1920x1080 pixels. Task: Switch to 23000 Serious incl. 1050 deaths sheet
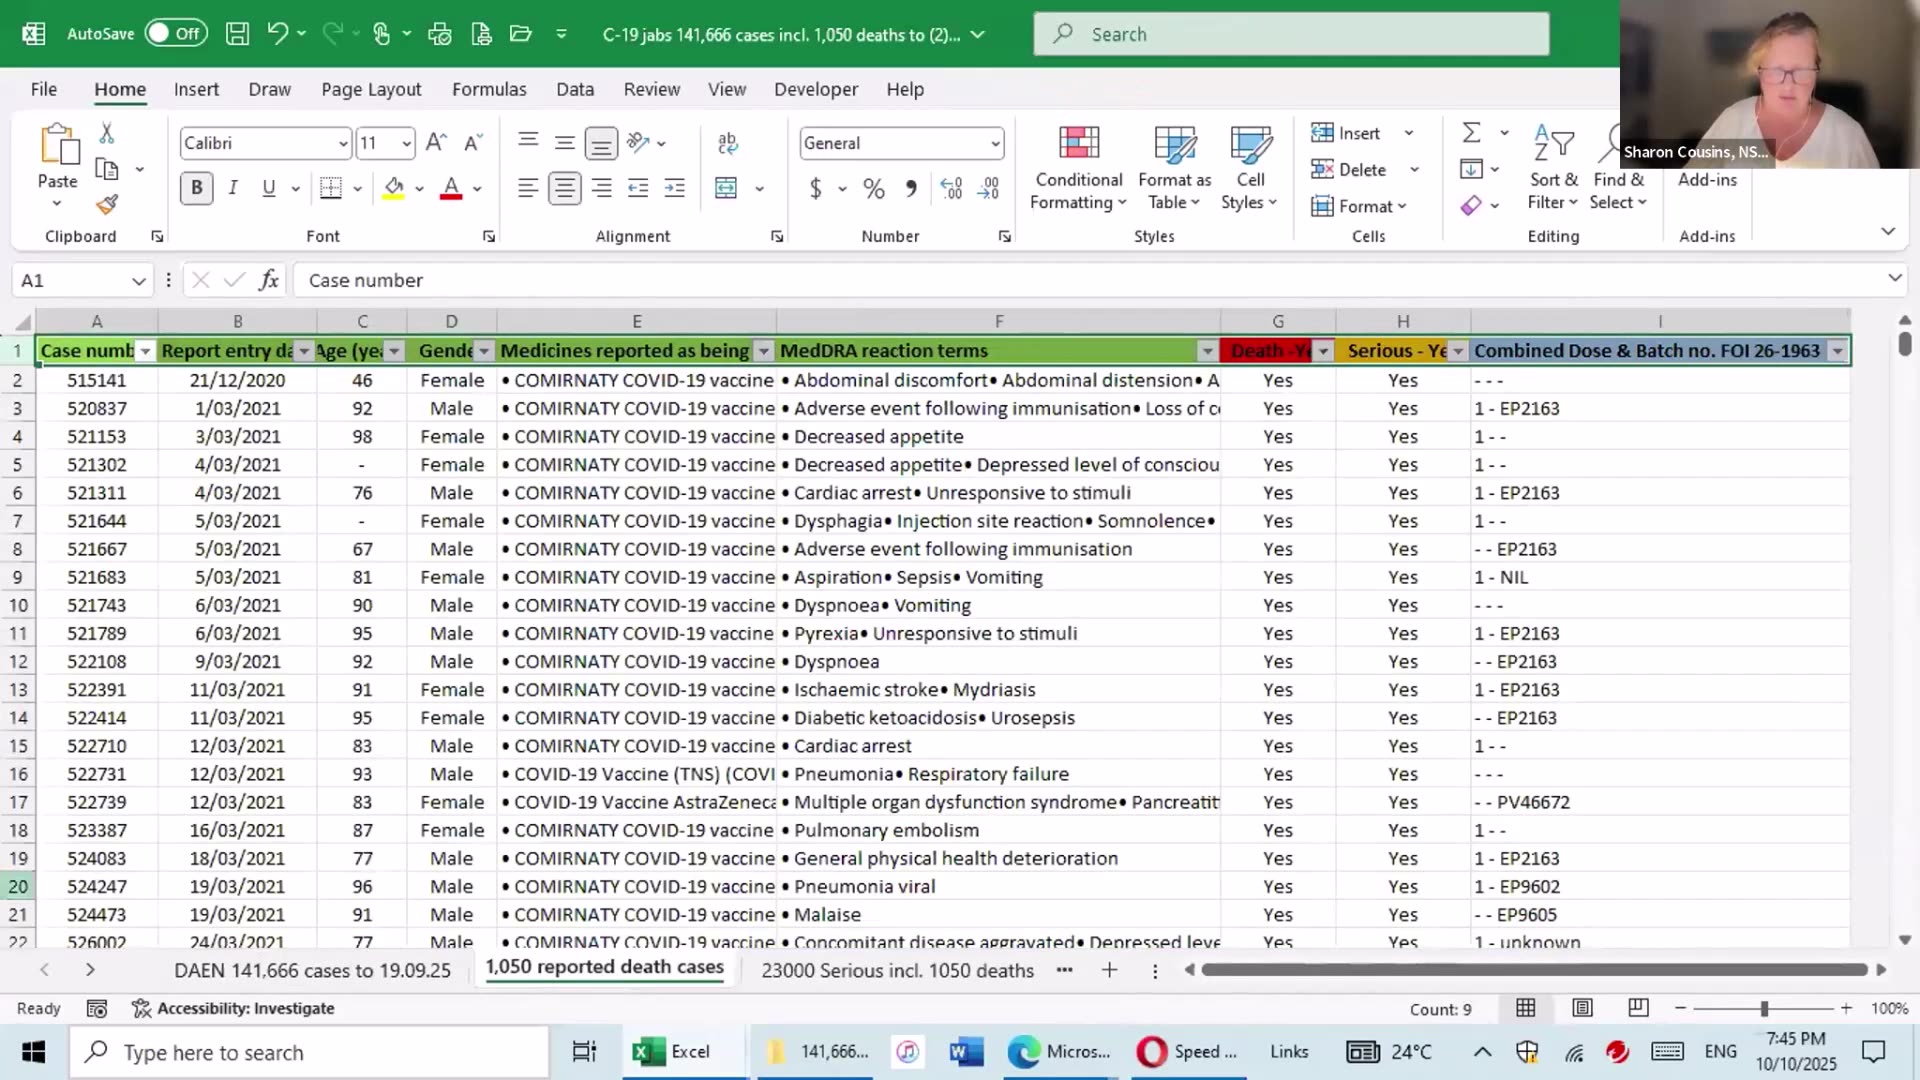tap(897, 970)
